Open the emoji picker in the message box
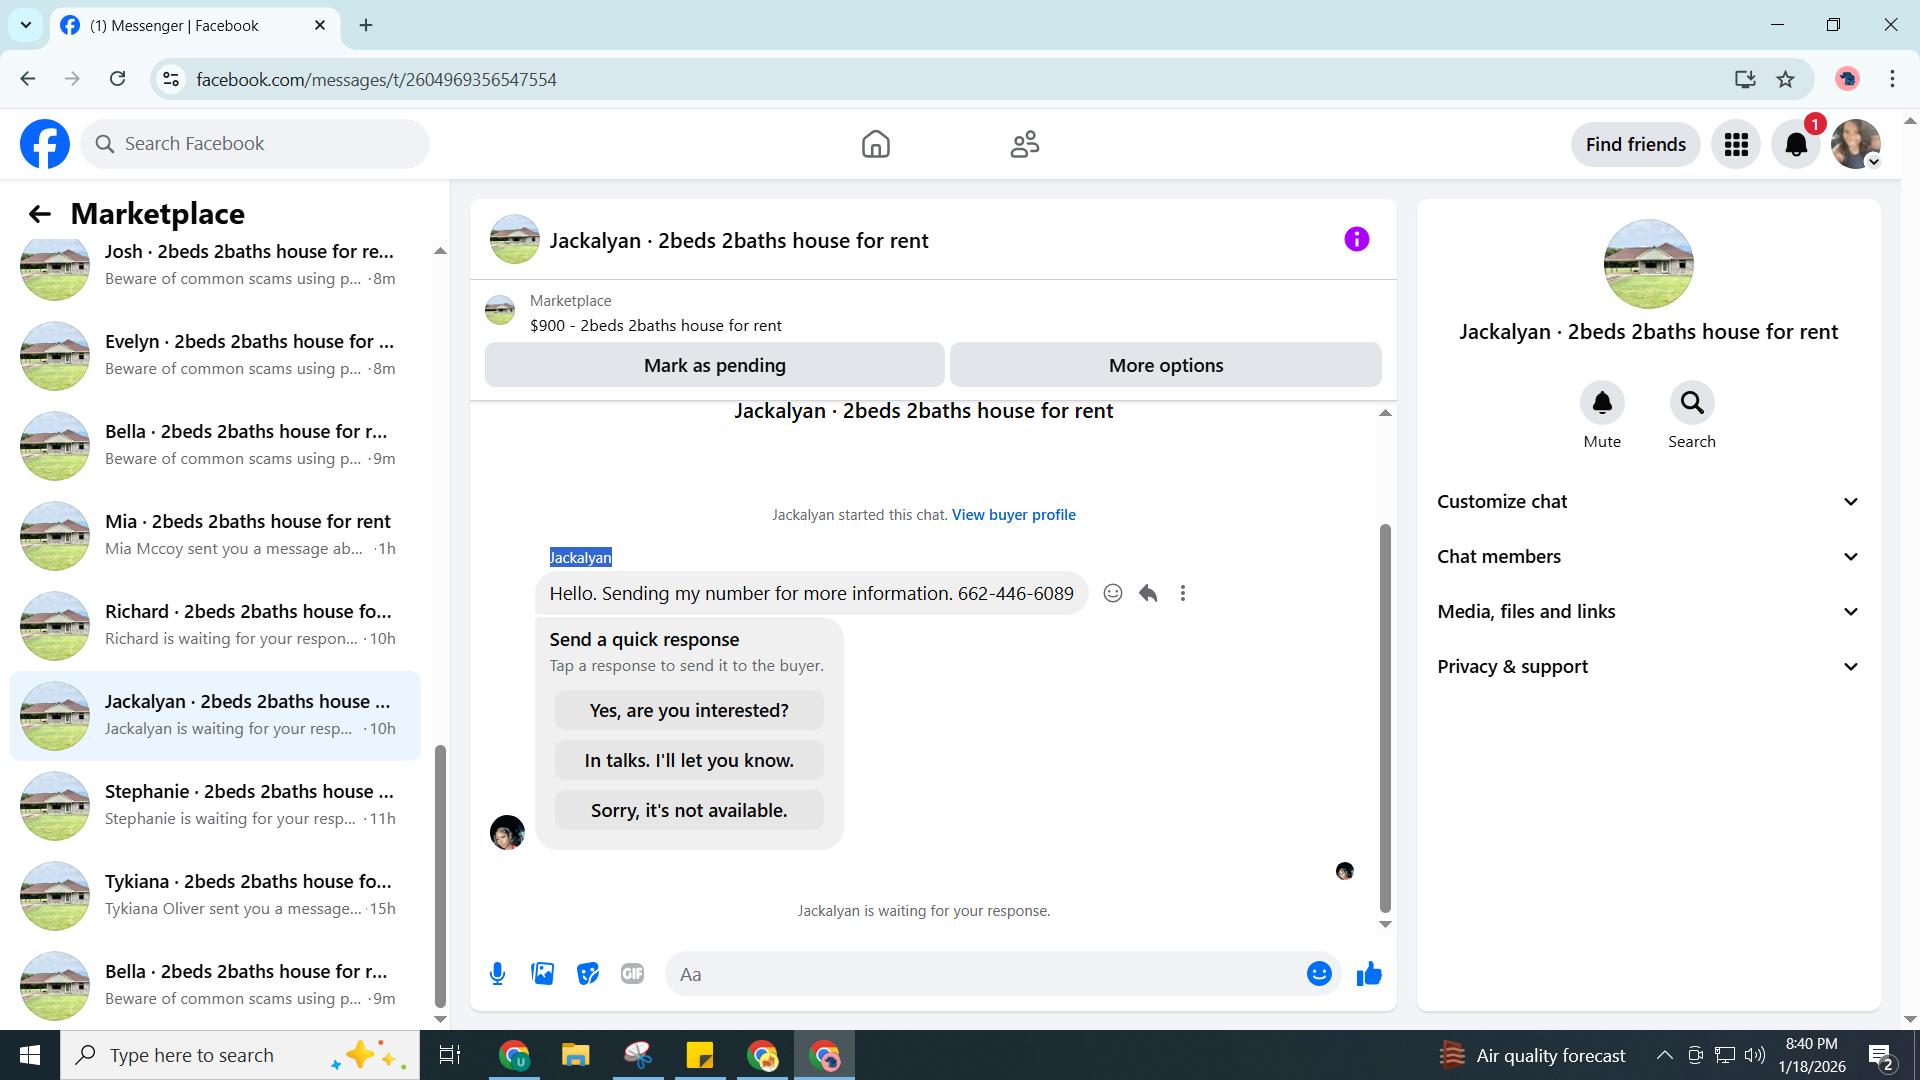The height and width of the screenshot is (1080, 1920). tap(1319, 974)
